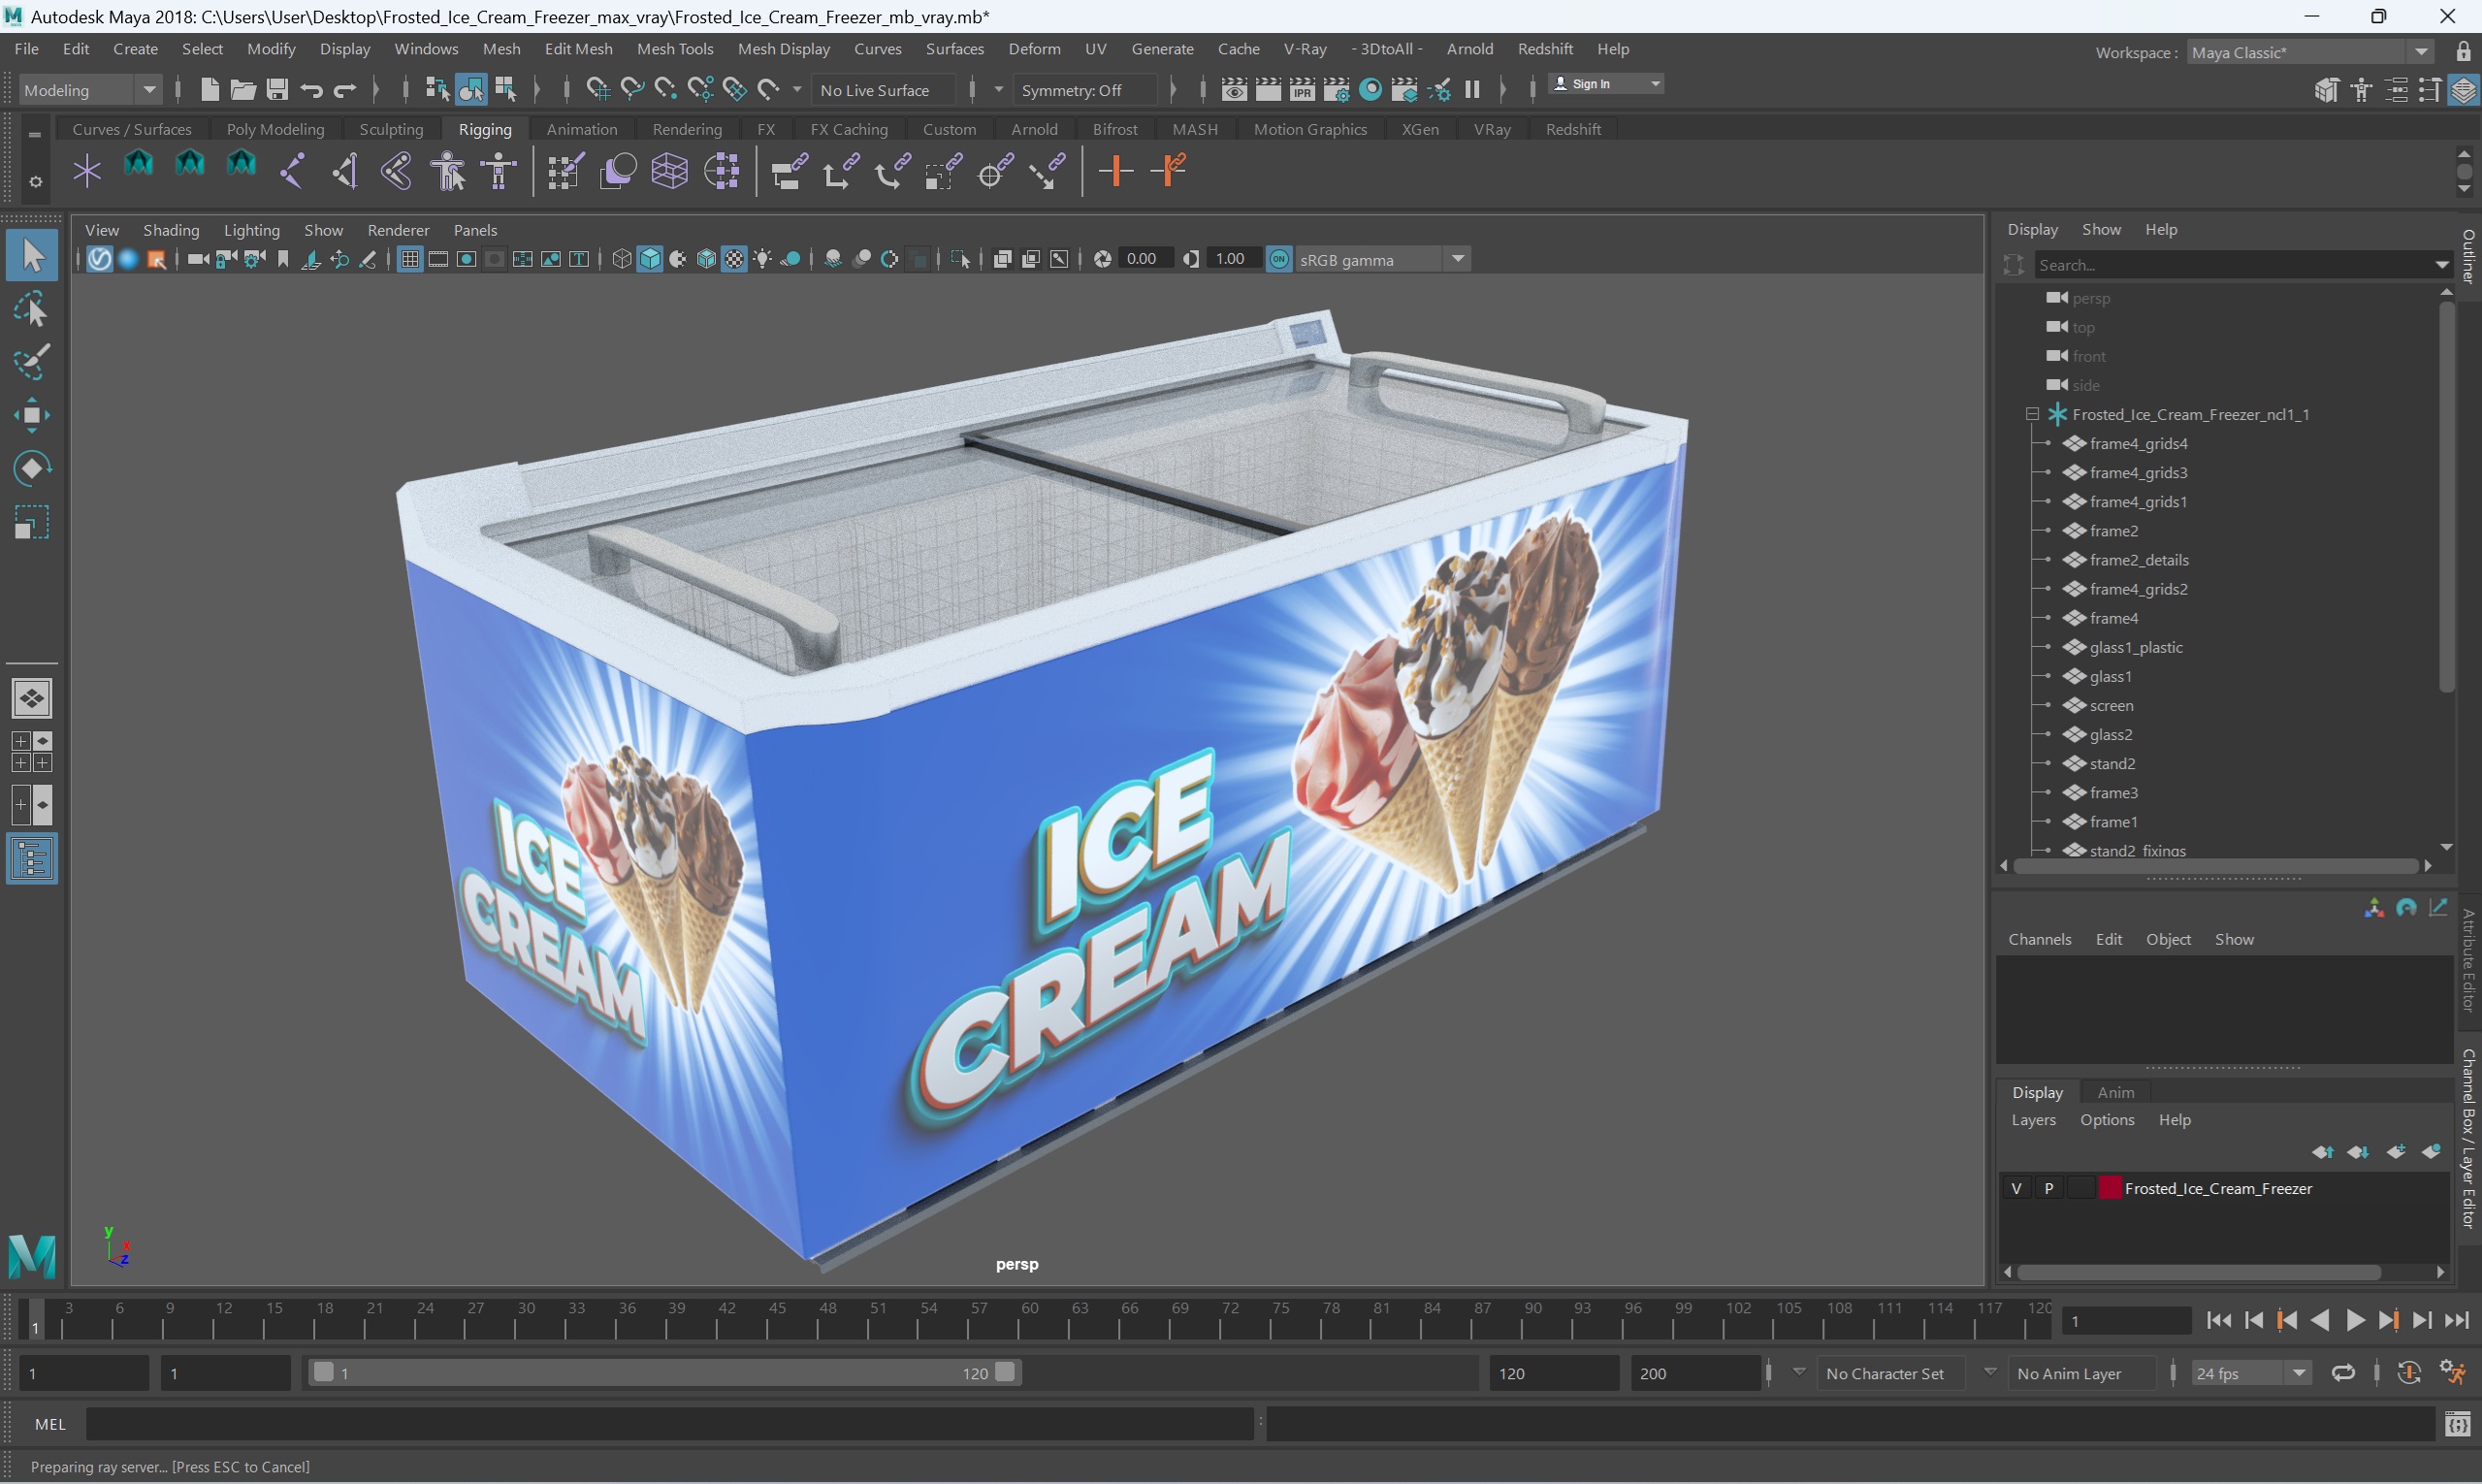Click the Open Scene folder icon
This screenshot has width=2482, height=1484.
click(x=243, y=90)
